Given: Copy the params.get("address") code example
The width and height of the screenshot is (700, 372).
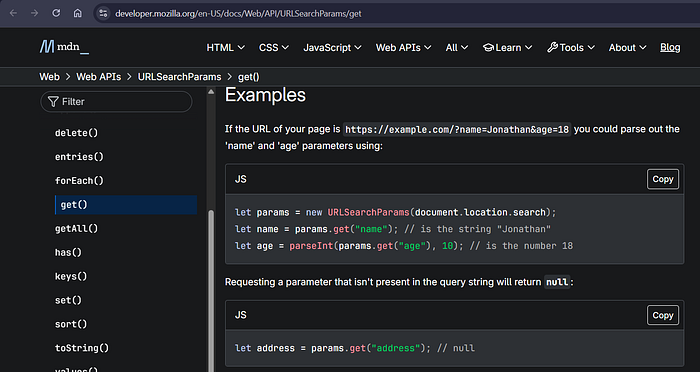Looking at the screenshot, I should click(663, 315).
